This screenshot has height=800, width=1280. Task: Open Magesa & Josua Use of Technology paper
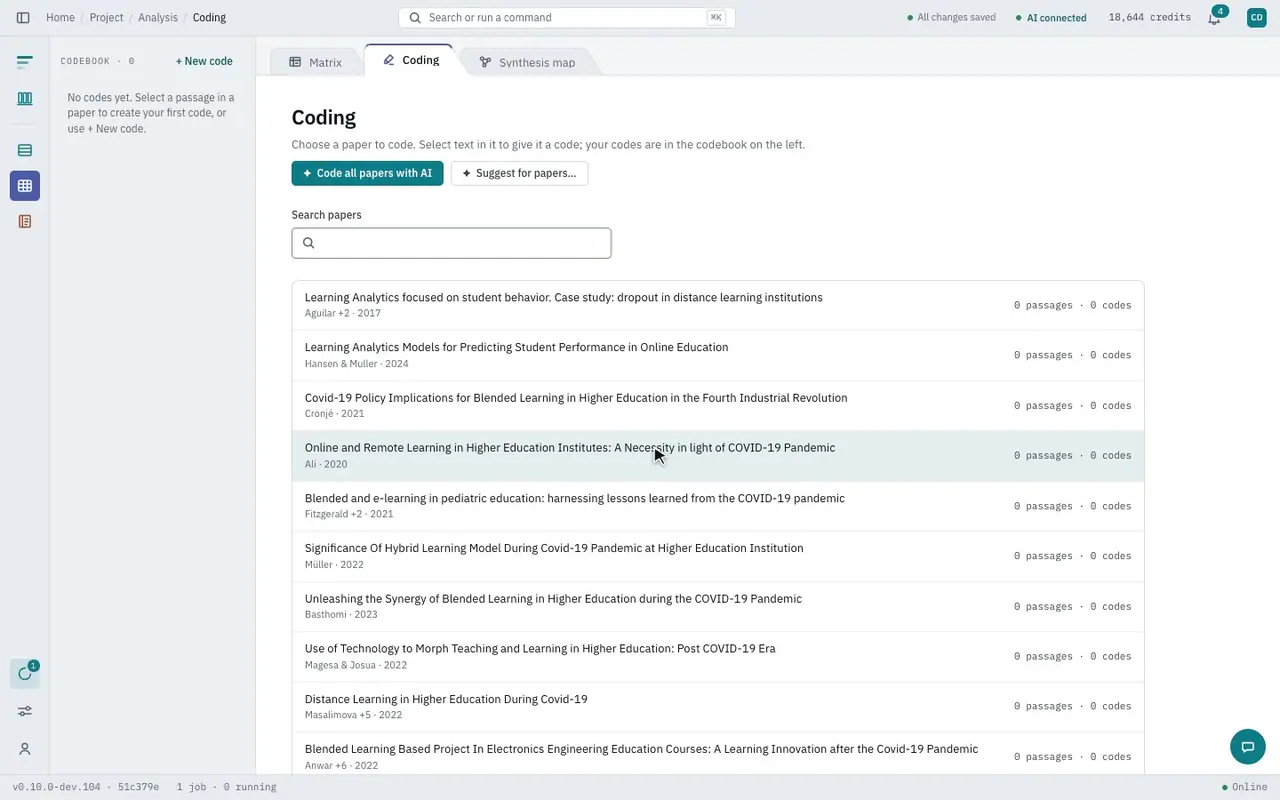(718, 656)
